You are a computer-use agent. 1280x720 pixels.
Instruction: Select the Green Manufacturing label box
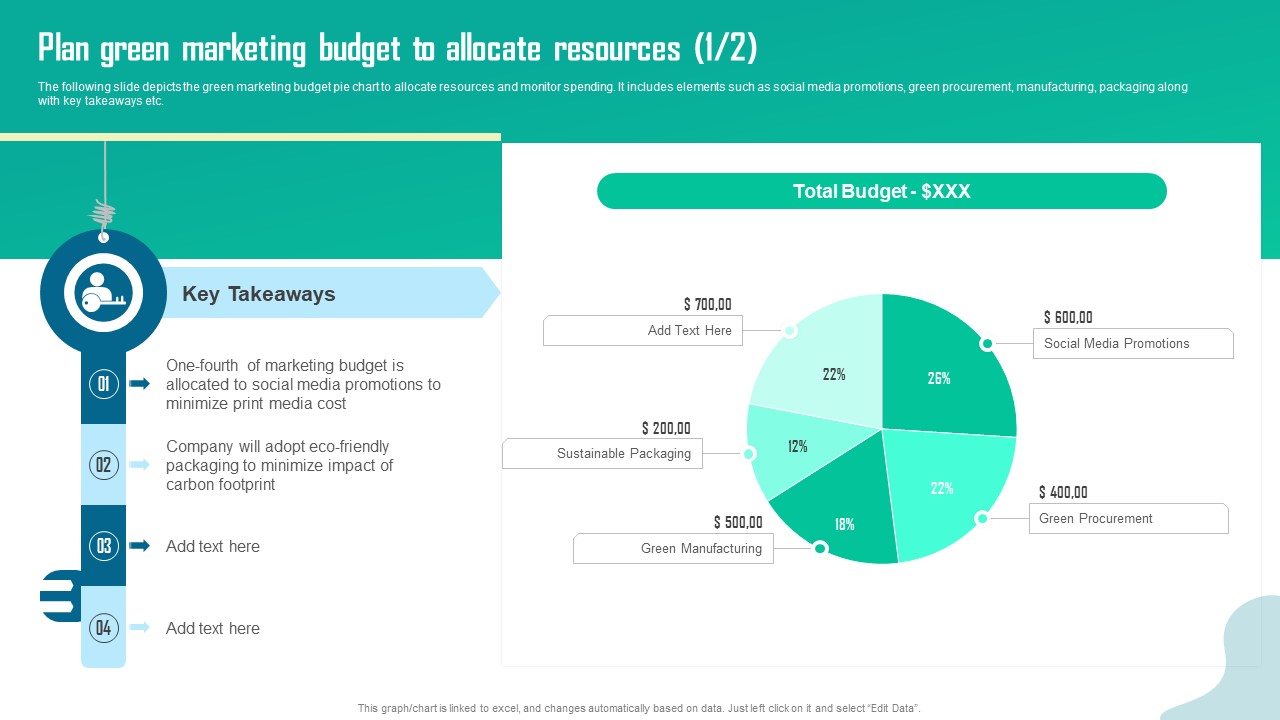coord(673,548)
